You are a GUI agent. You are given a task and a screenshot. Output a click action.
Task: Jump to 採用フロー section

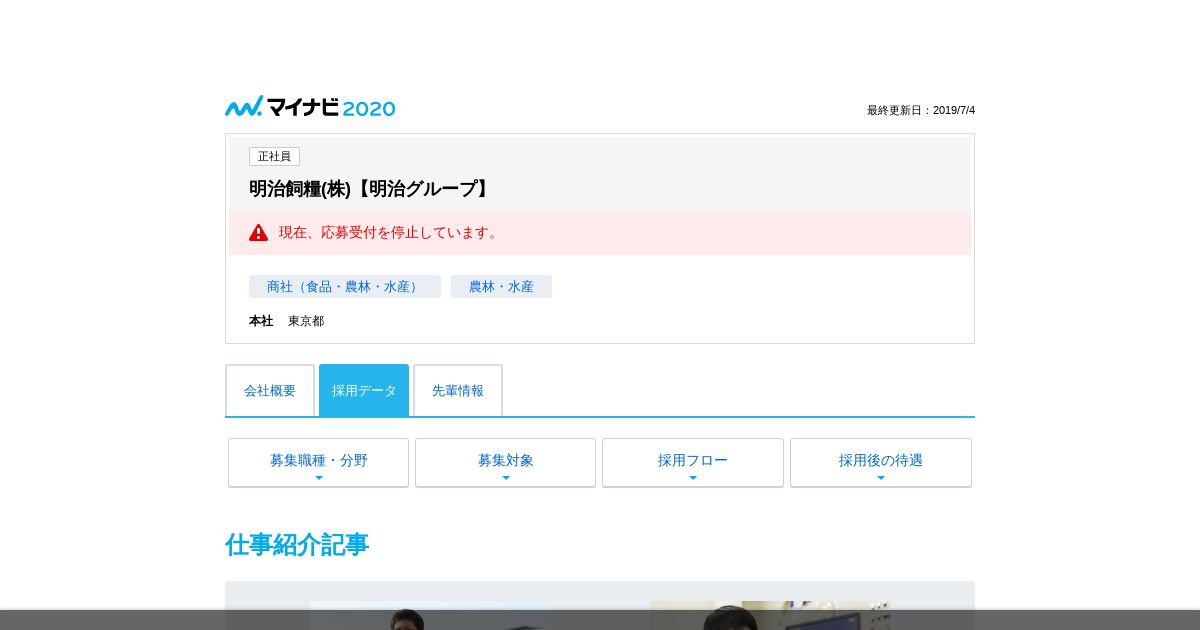tap(693, 462)
